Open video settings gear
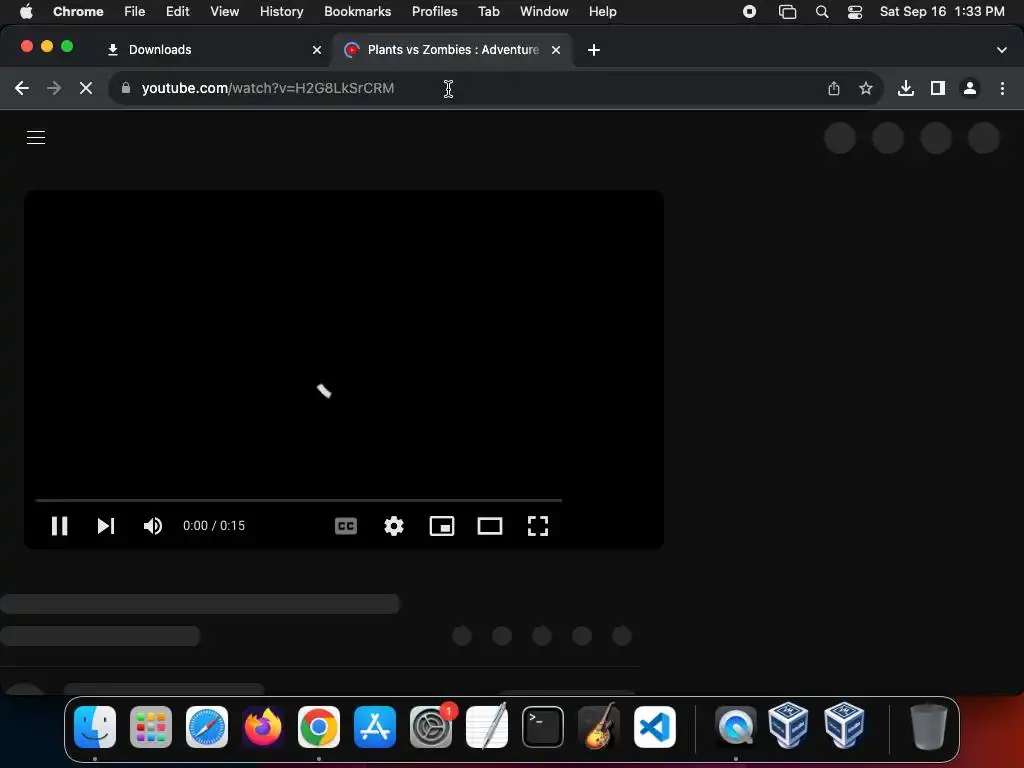The image size is (1024, 768). coord(394,526)
